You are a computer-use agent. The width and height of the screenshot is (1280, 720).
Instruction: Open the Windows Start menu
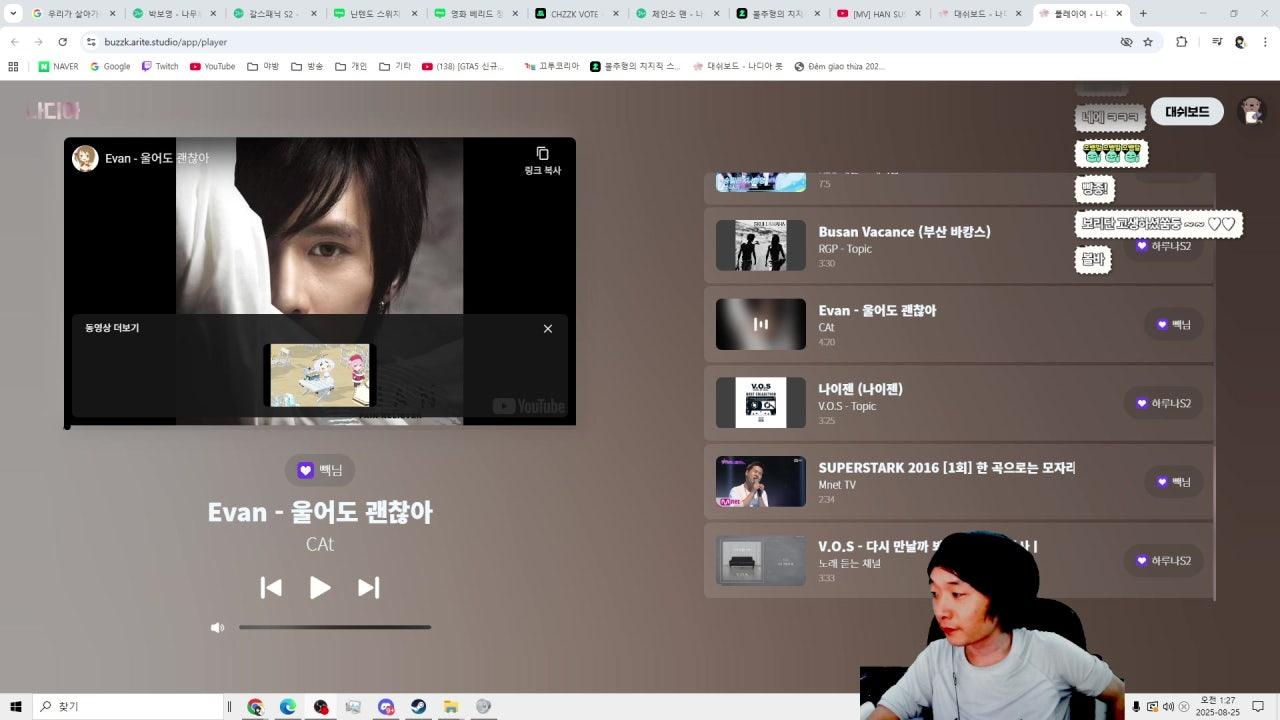tap(15, 706)
